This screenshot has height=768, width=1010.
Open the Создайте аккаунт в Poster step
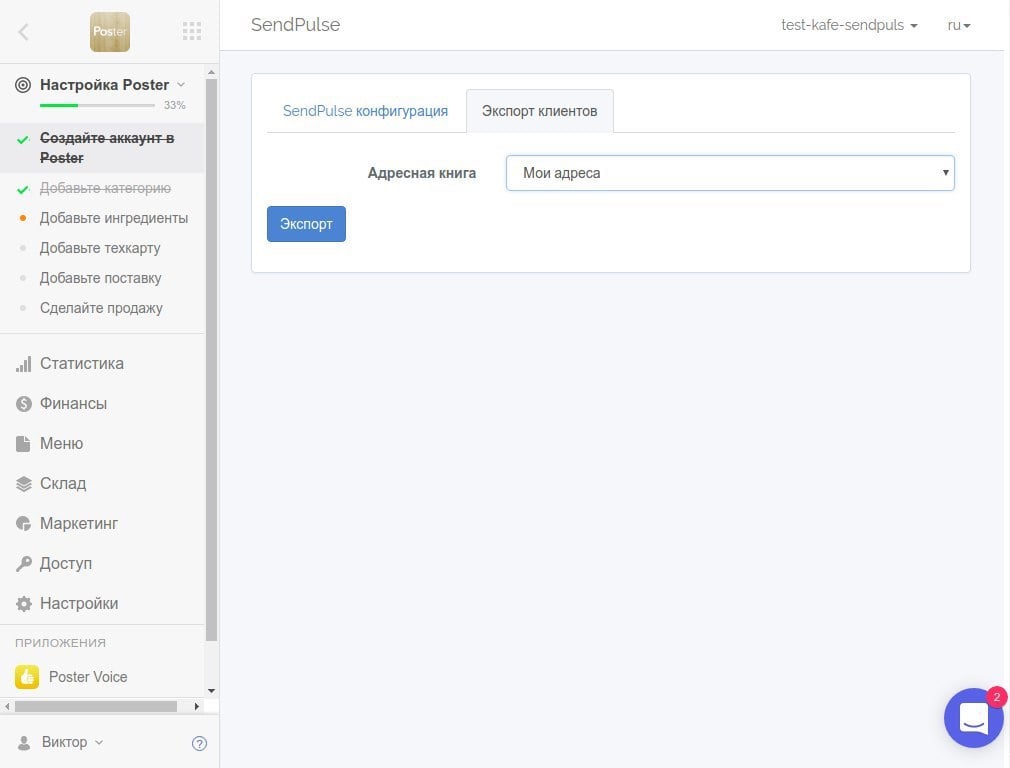click(102, 148)
